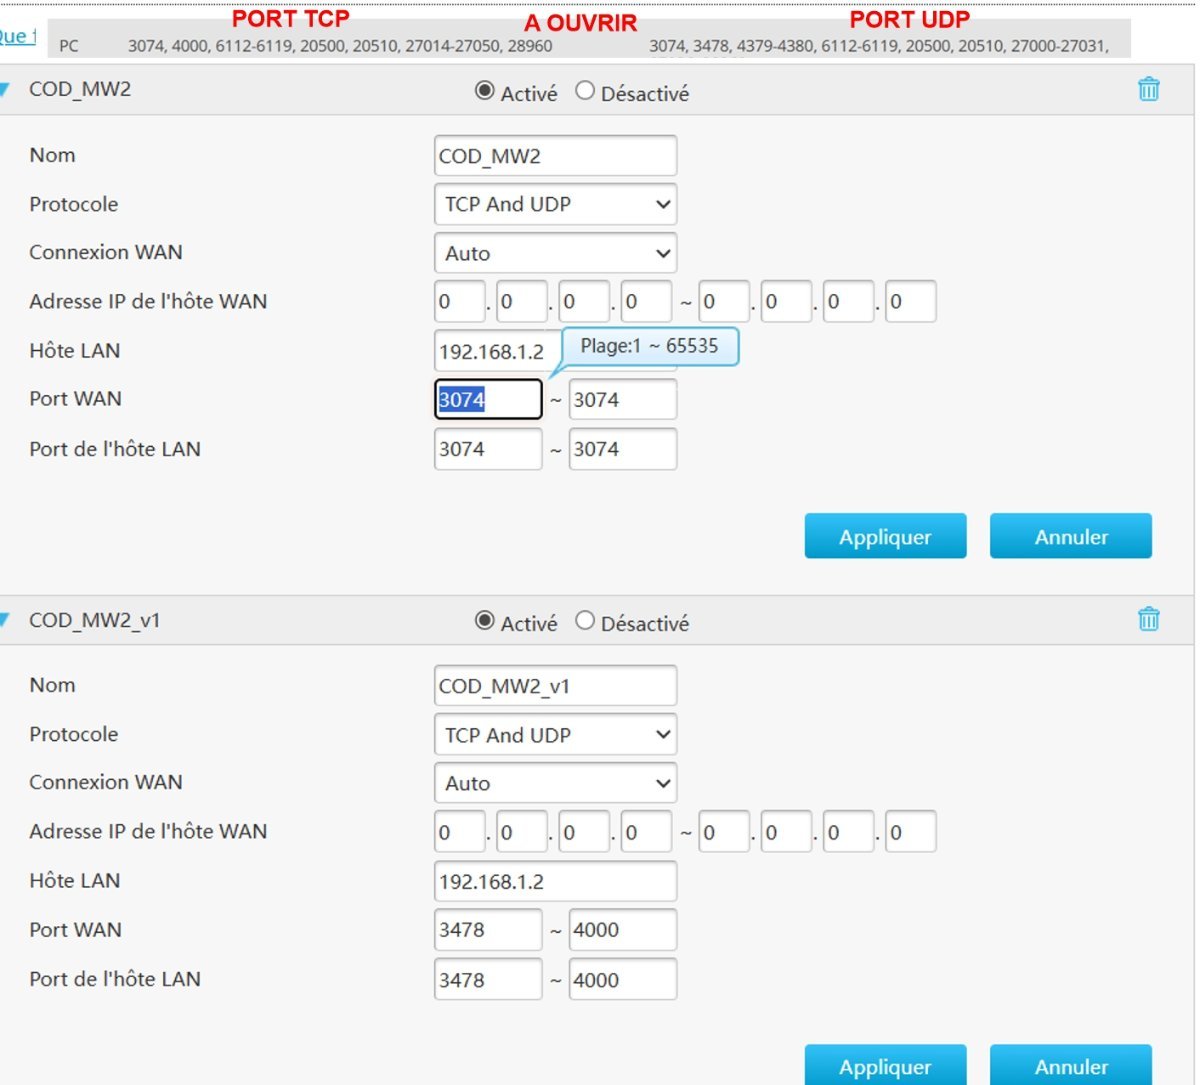Click the Hôte LAN field in COD_MW2_v1

(x=555, y=882)
